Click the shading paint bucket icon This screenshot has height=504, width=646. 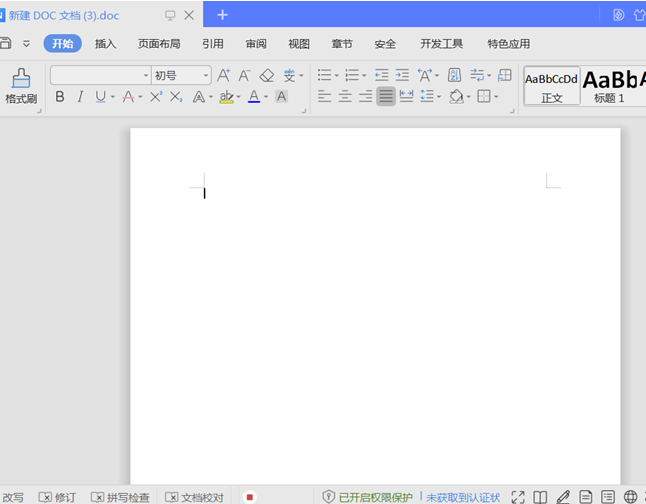[456, 97]
